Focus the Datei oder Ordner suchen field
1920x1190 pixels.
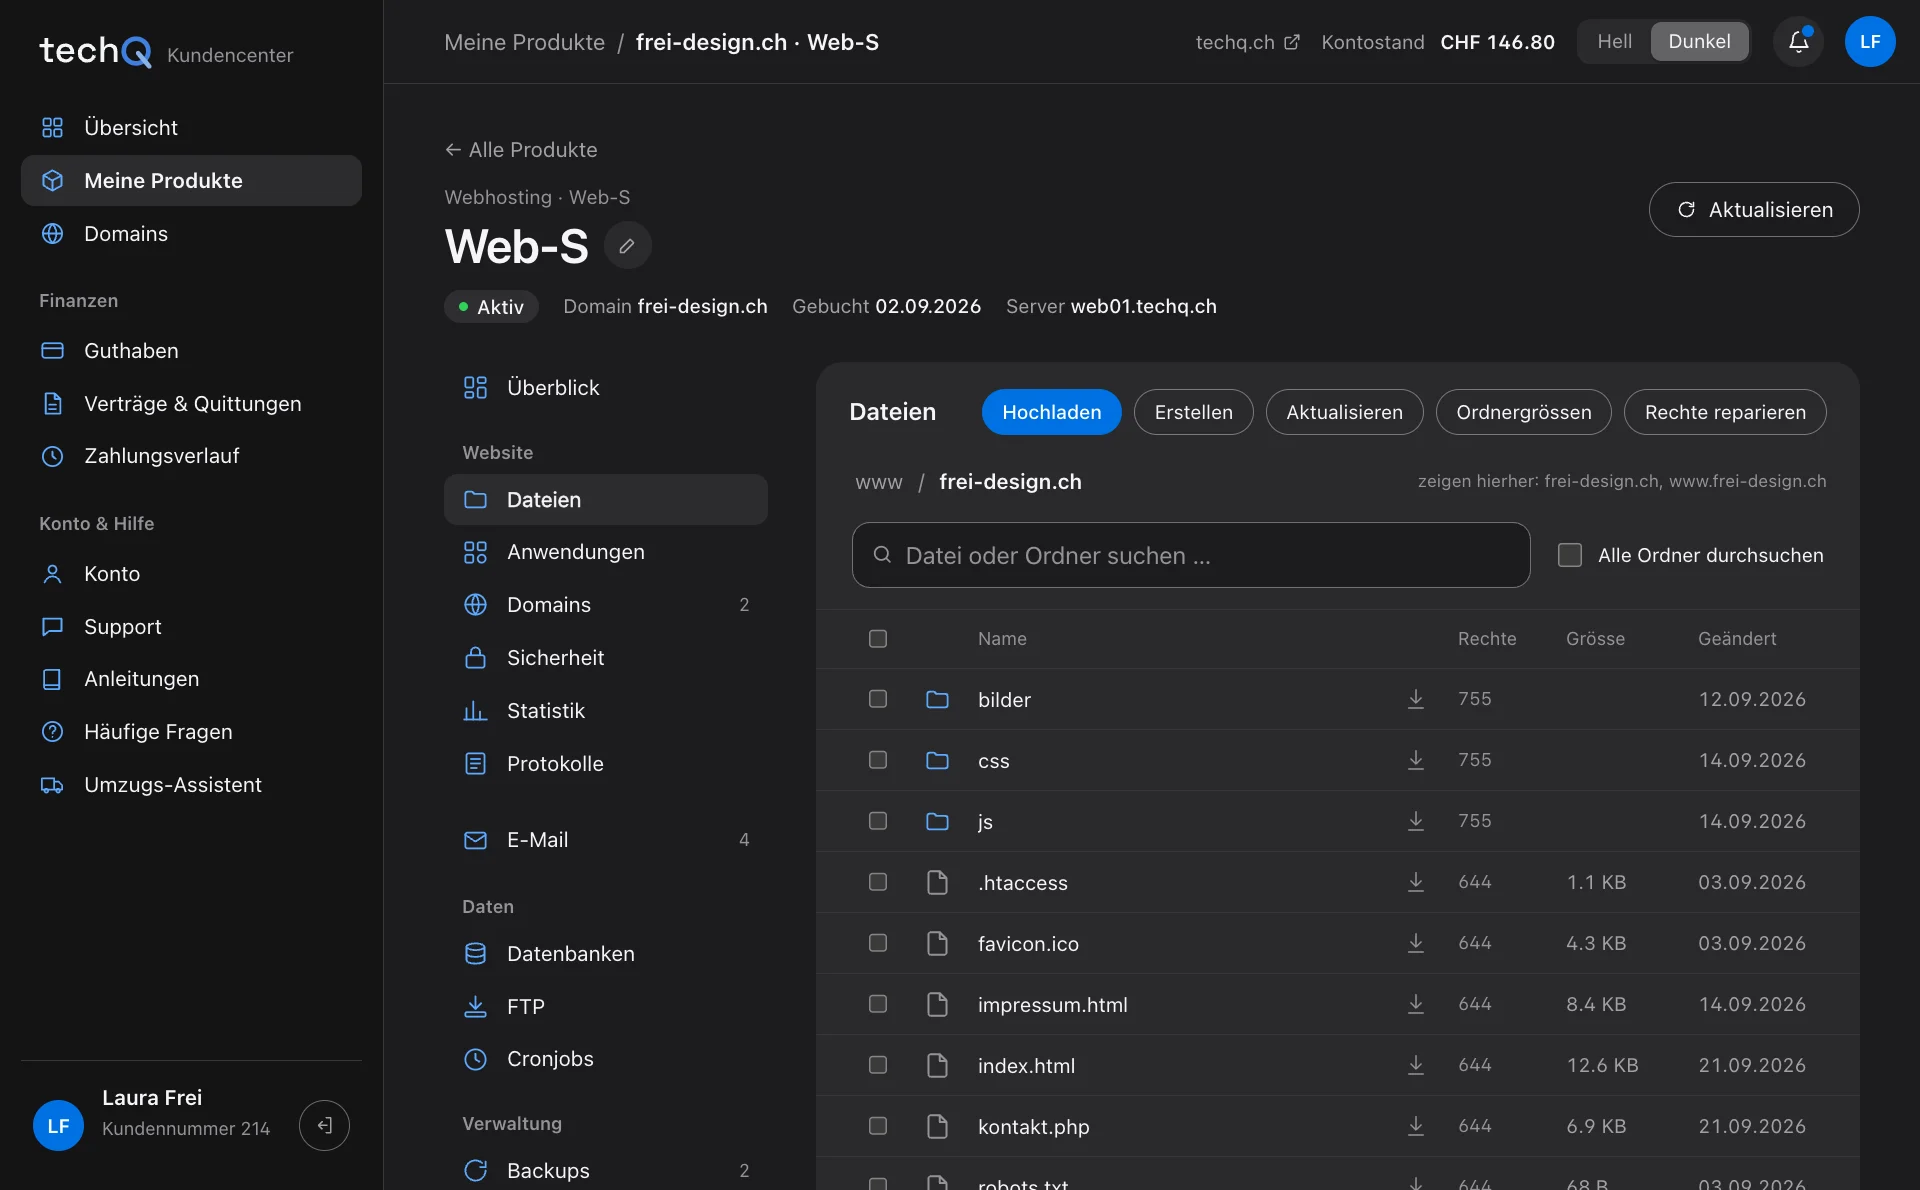click(1190, 555)
